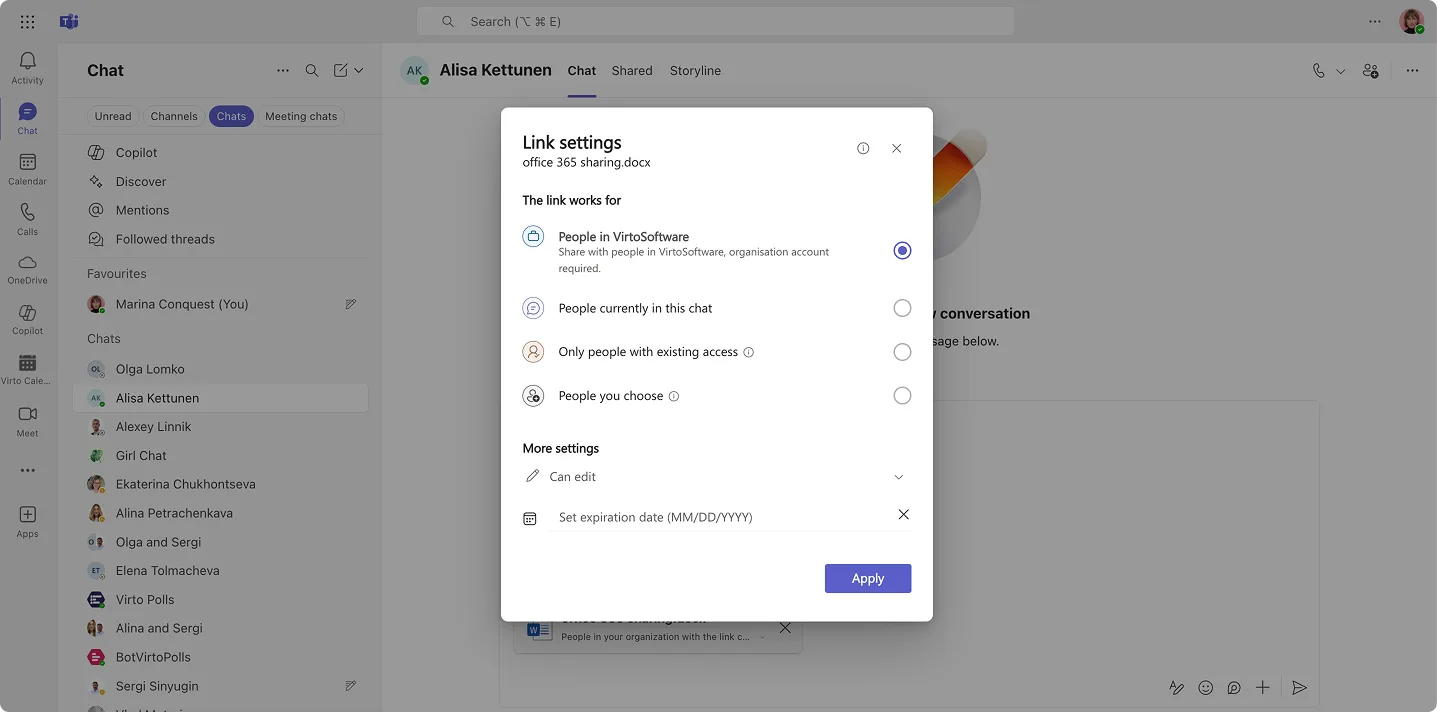The width and height of the screenshot is (1437, 712).
Task: Expand the Can edit permissions dropdown
Action: [x=898, y=476]
